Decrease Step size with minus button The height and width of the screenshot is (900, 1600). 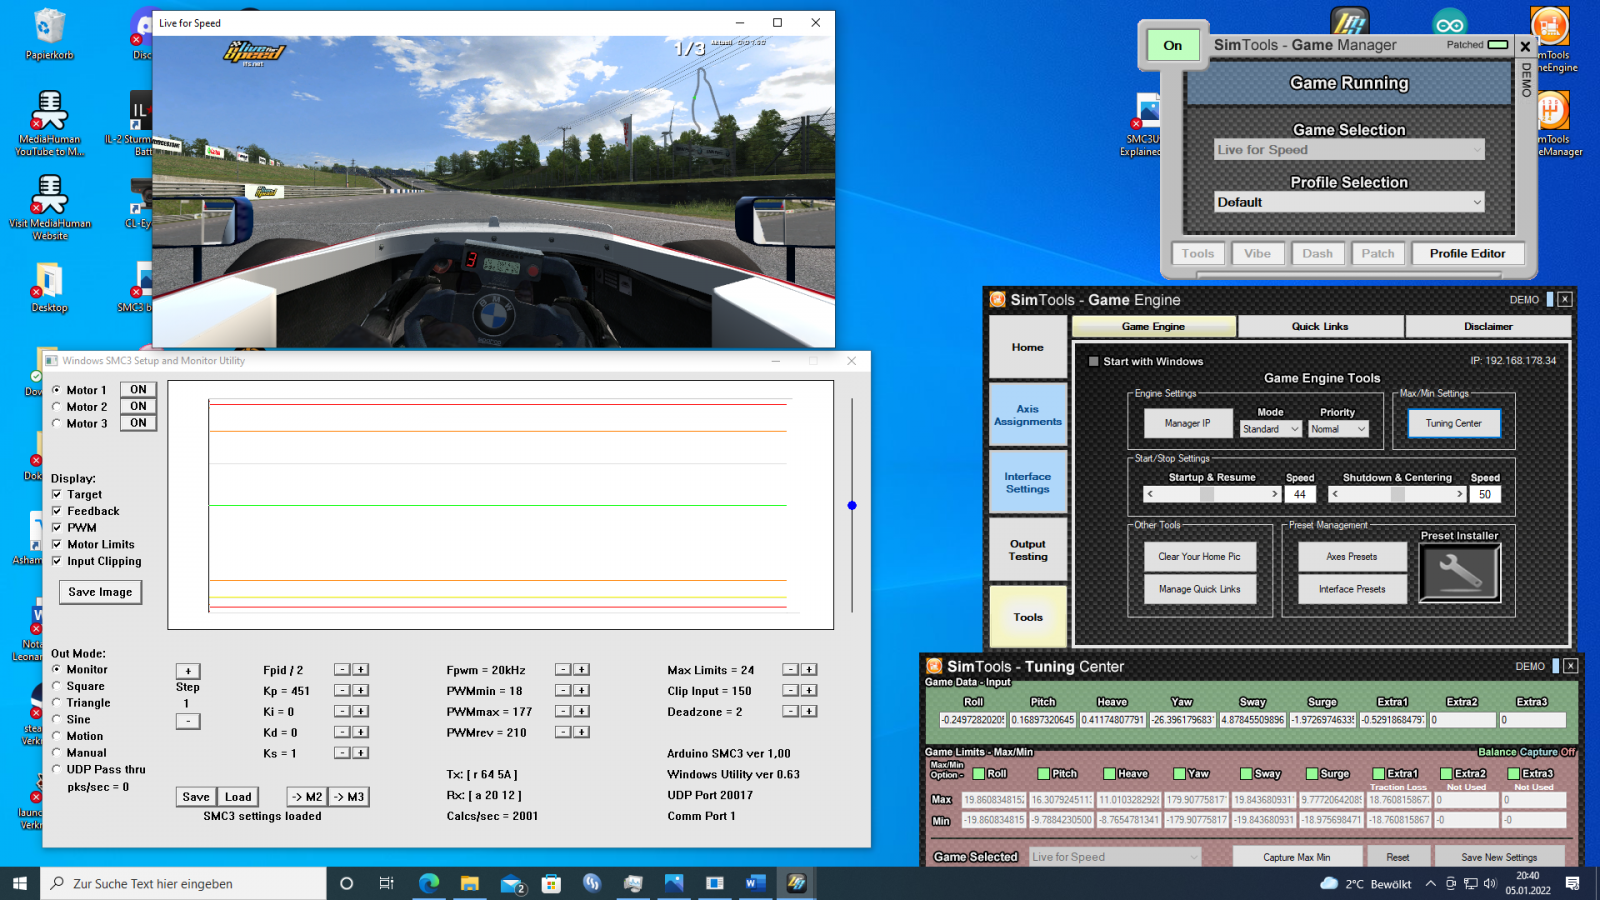(188, 721)
